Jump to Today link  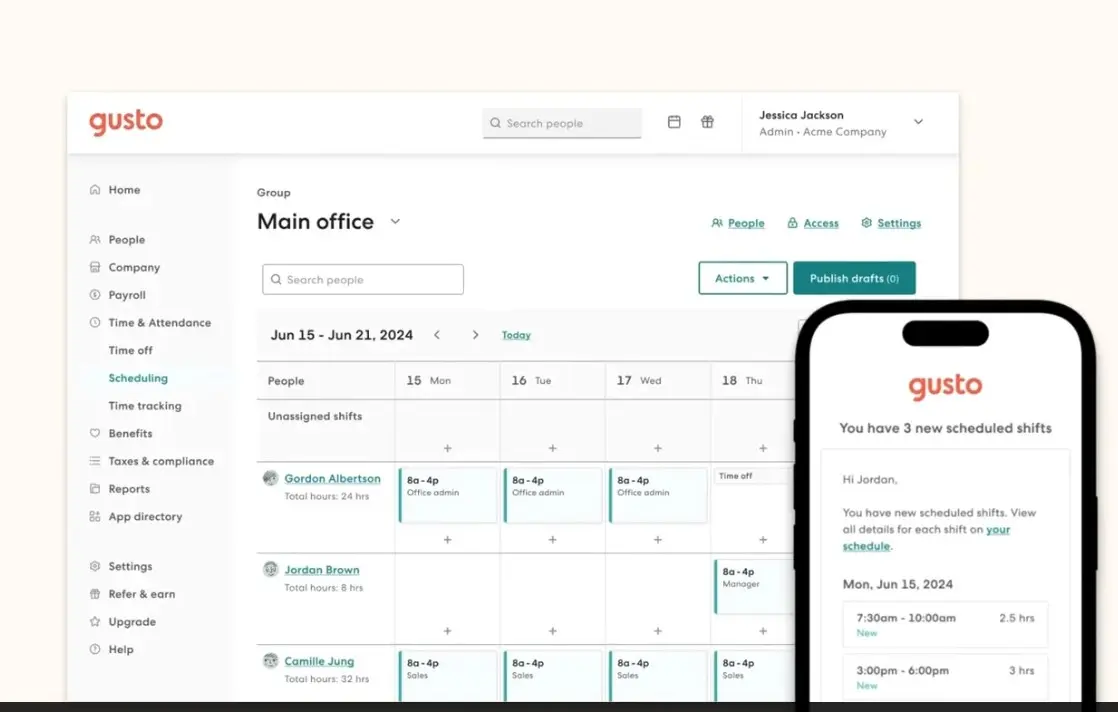coord(516,335)
